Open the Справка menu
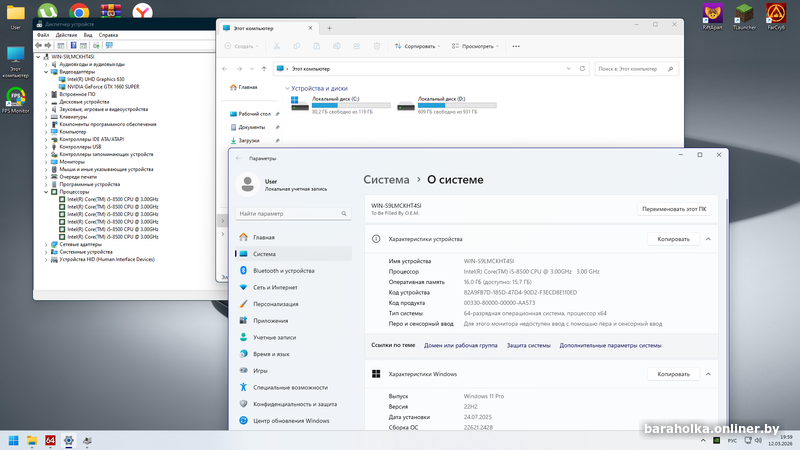 109,35
